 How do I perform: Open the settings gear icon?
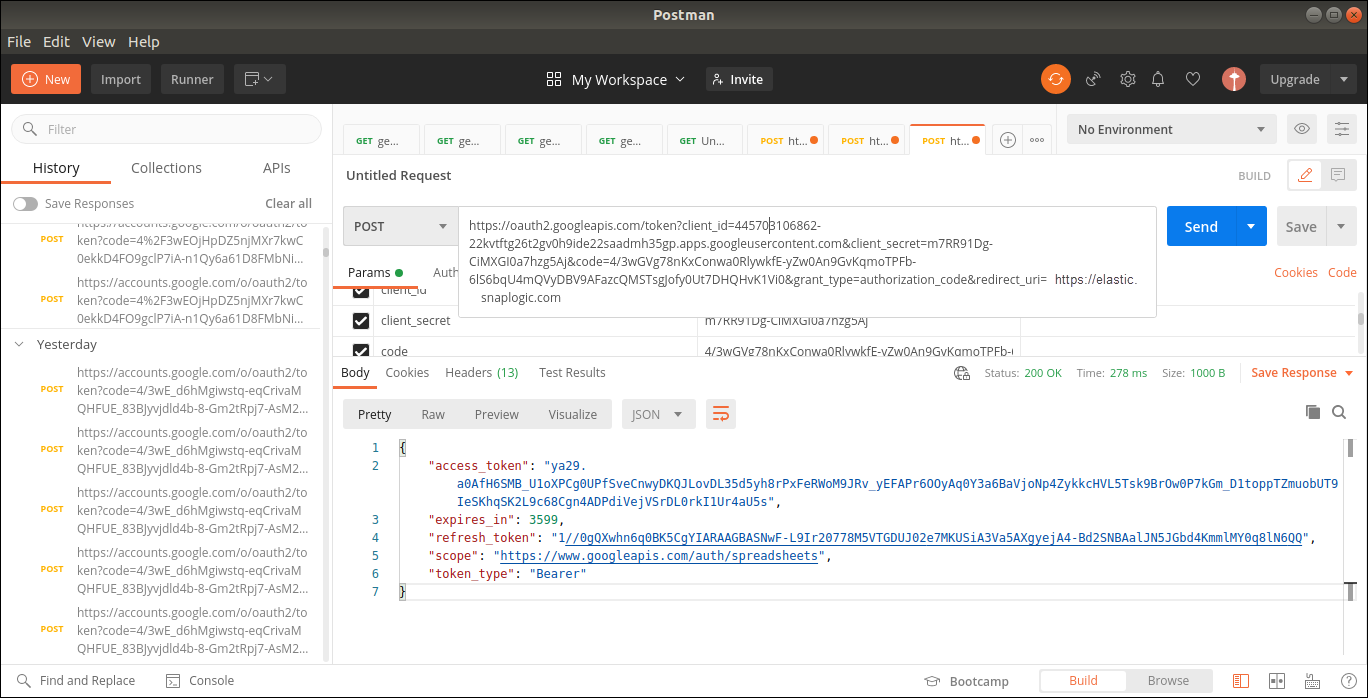click(1127, 79)
